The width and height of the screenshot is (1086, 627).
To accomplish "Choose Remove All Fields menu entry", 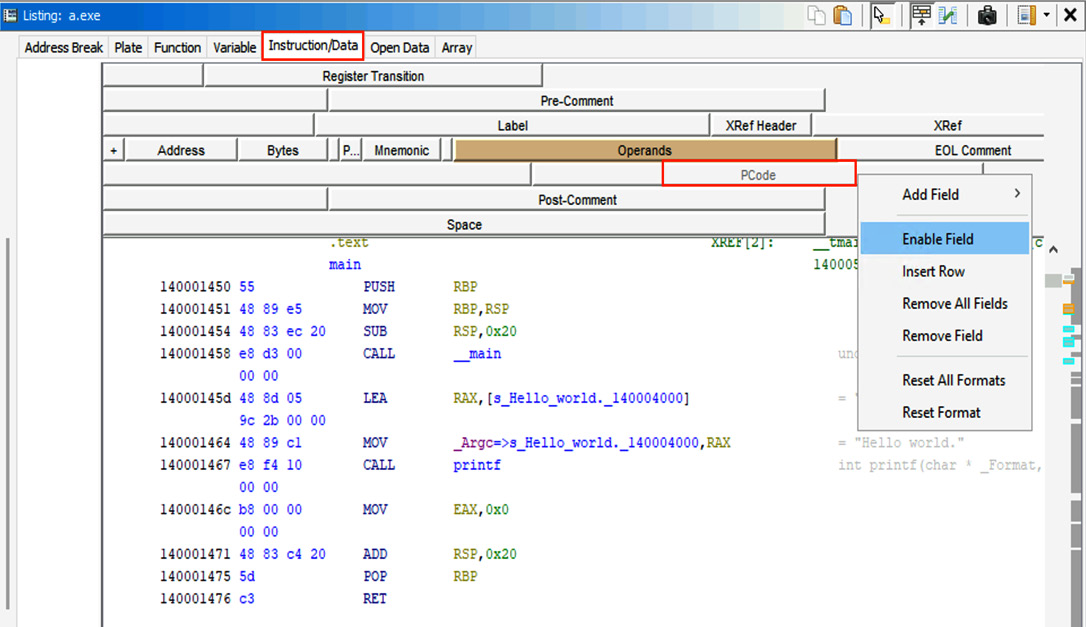I will tap(954, 303).
